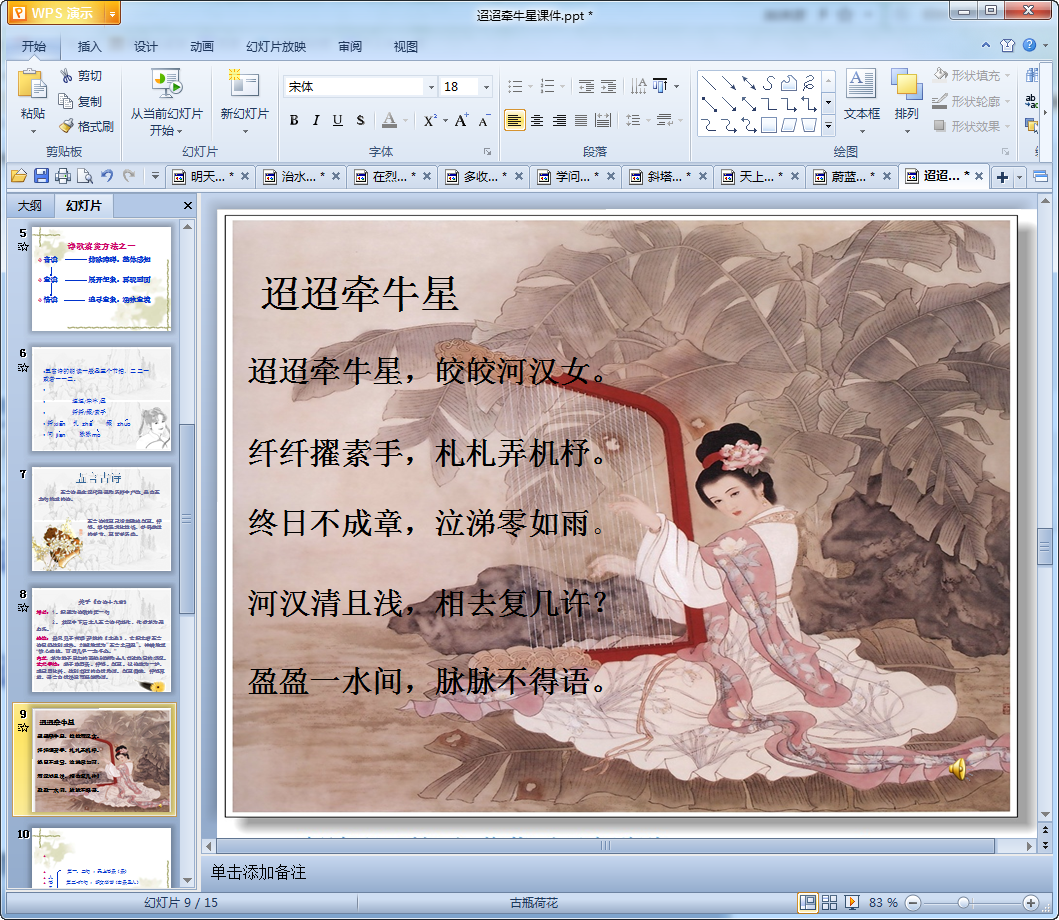Click the Paste icon

click(x=32, y=85)
